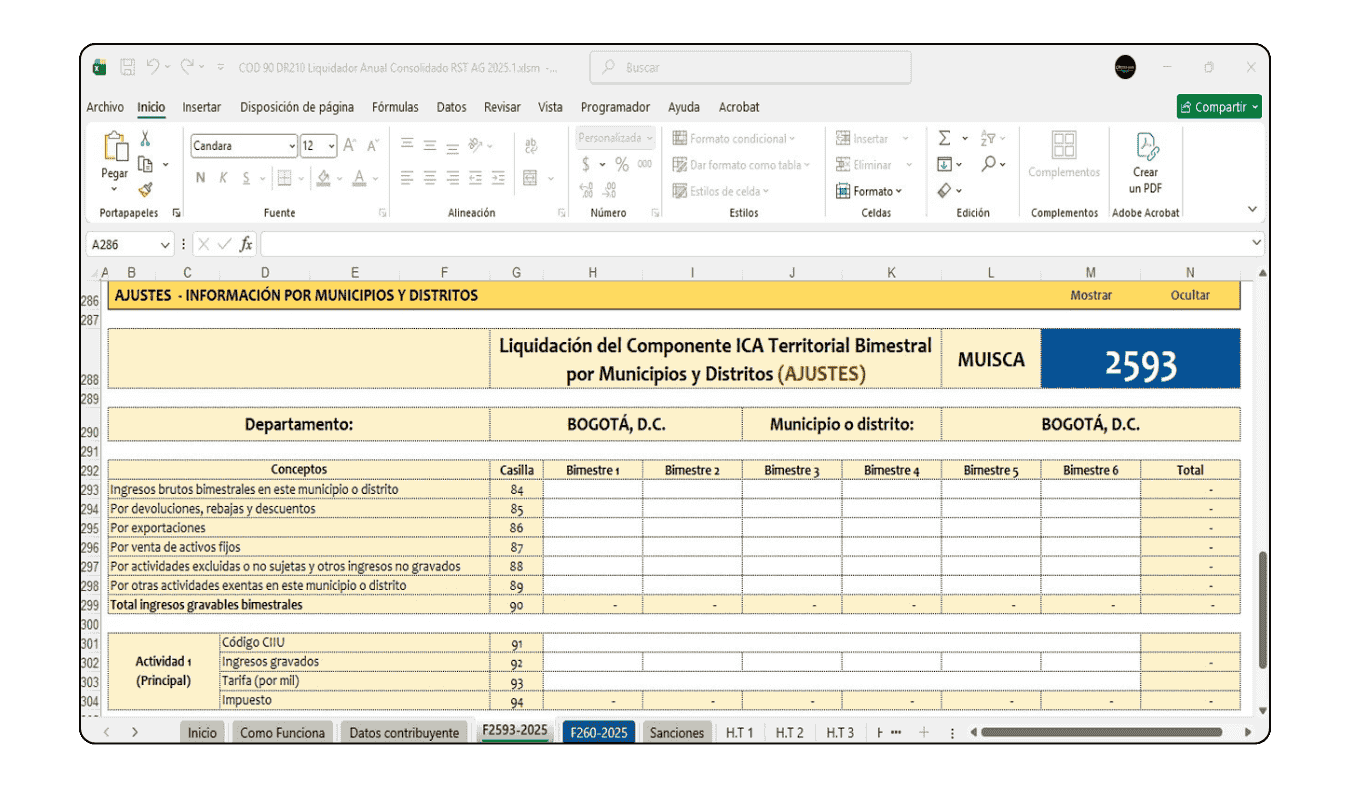The width and height of the screenshot is (1350, 788).
Task: Open Formato condicional in the Estilos group
Action: [733, 138]
